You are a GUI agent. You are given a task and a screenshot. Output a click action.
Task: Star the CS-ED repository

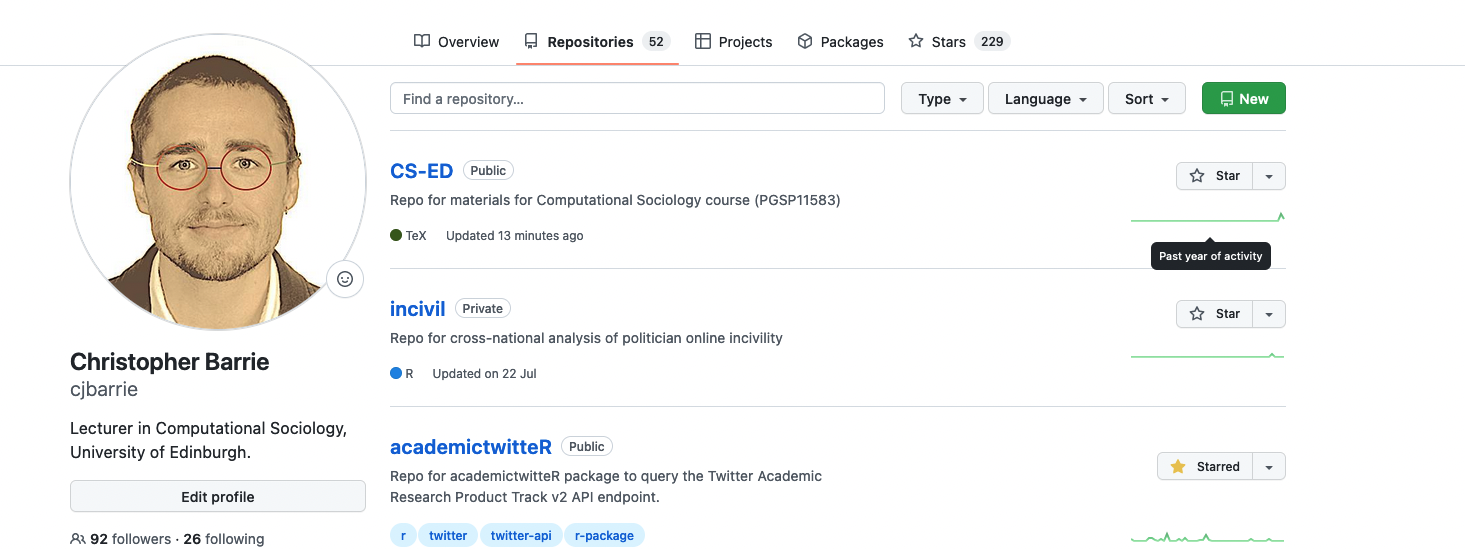(1215, 176)
